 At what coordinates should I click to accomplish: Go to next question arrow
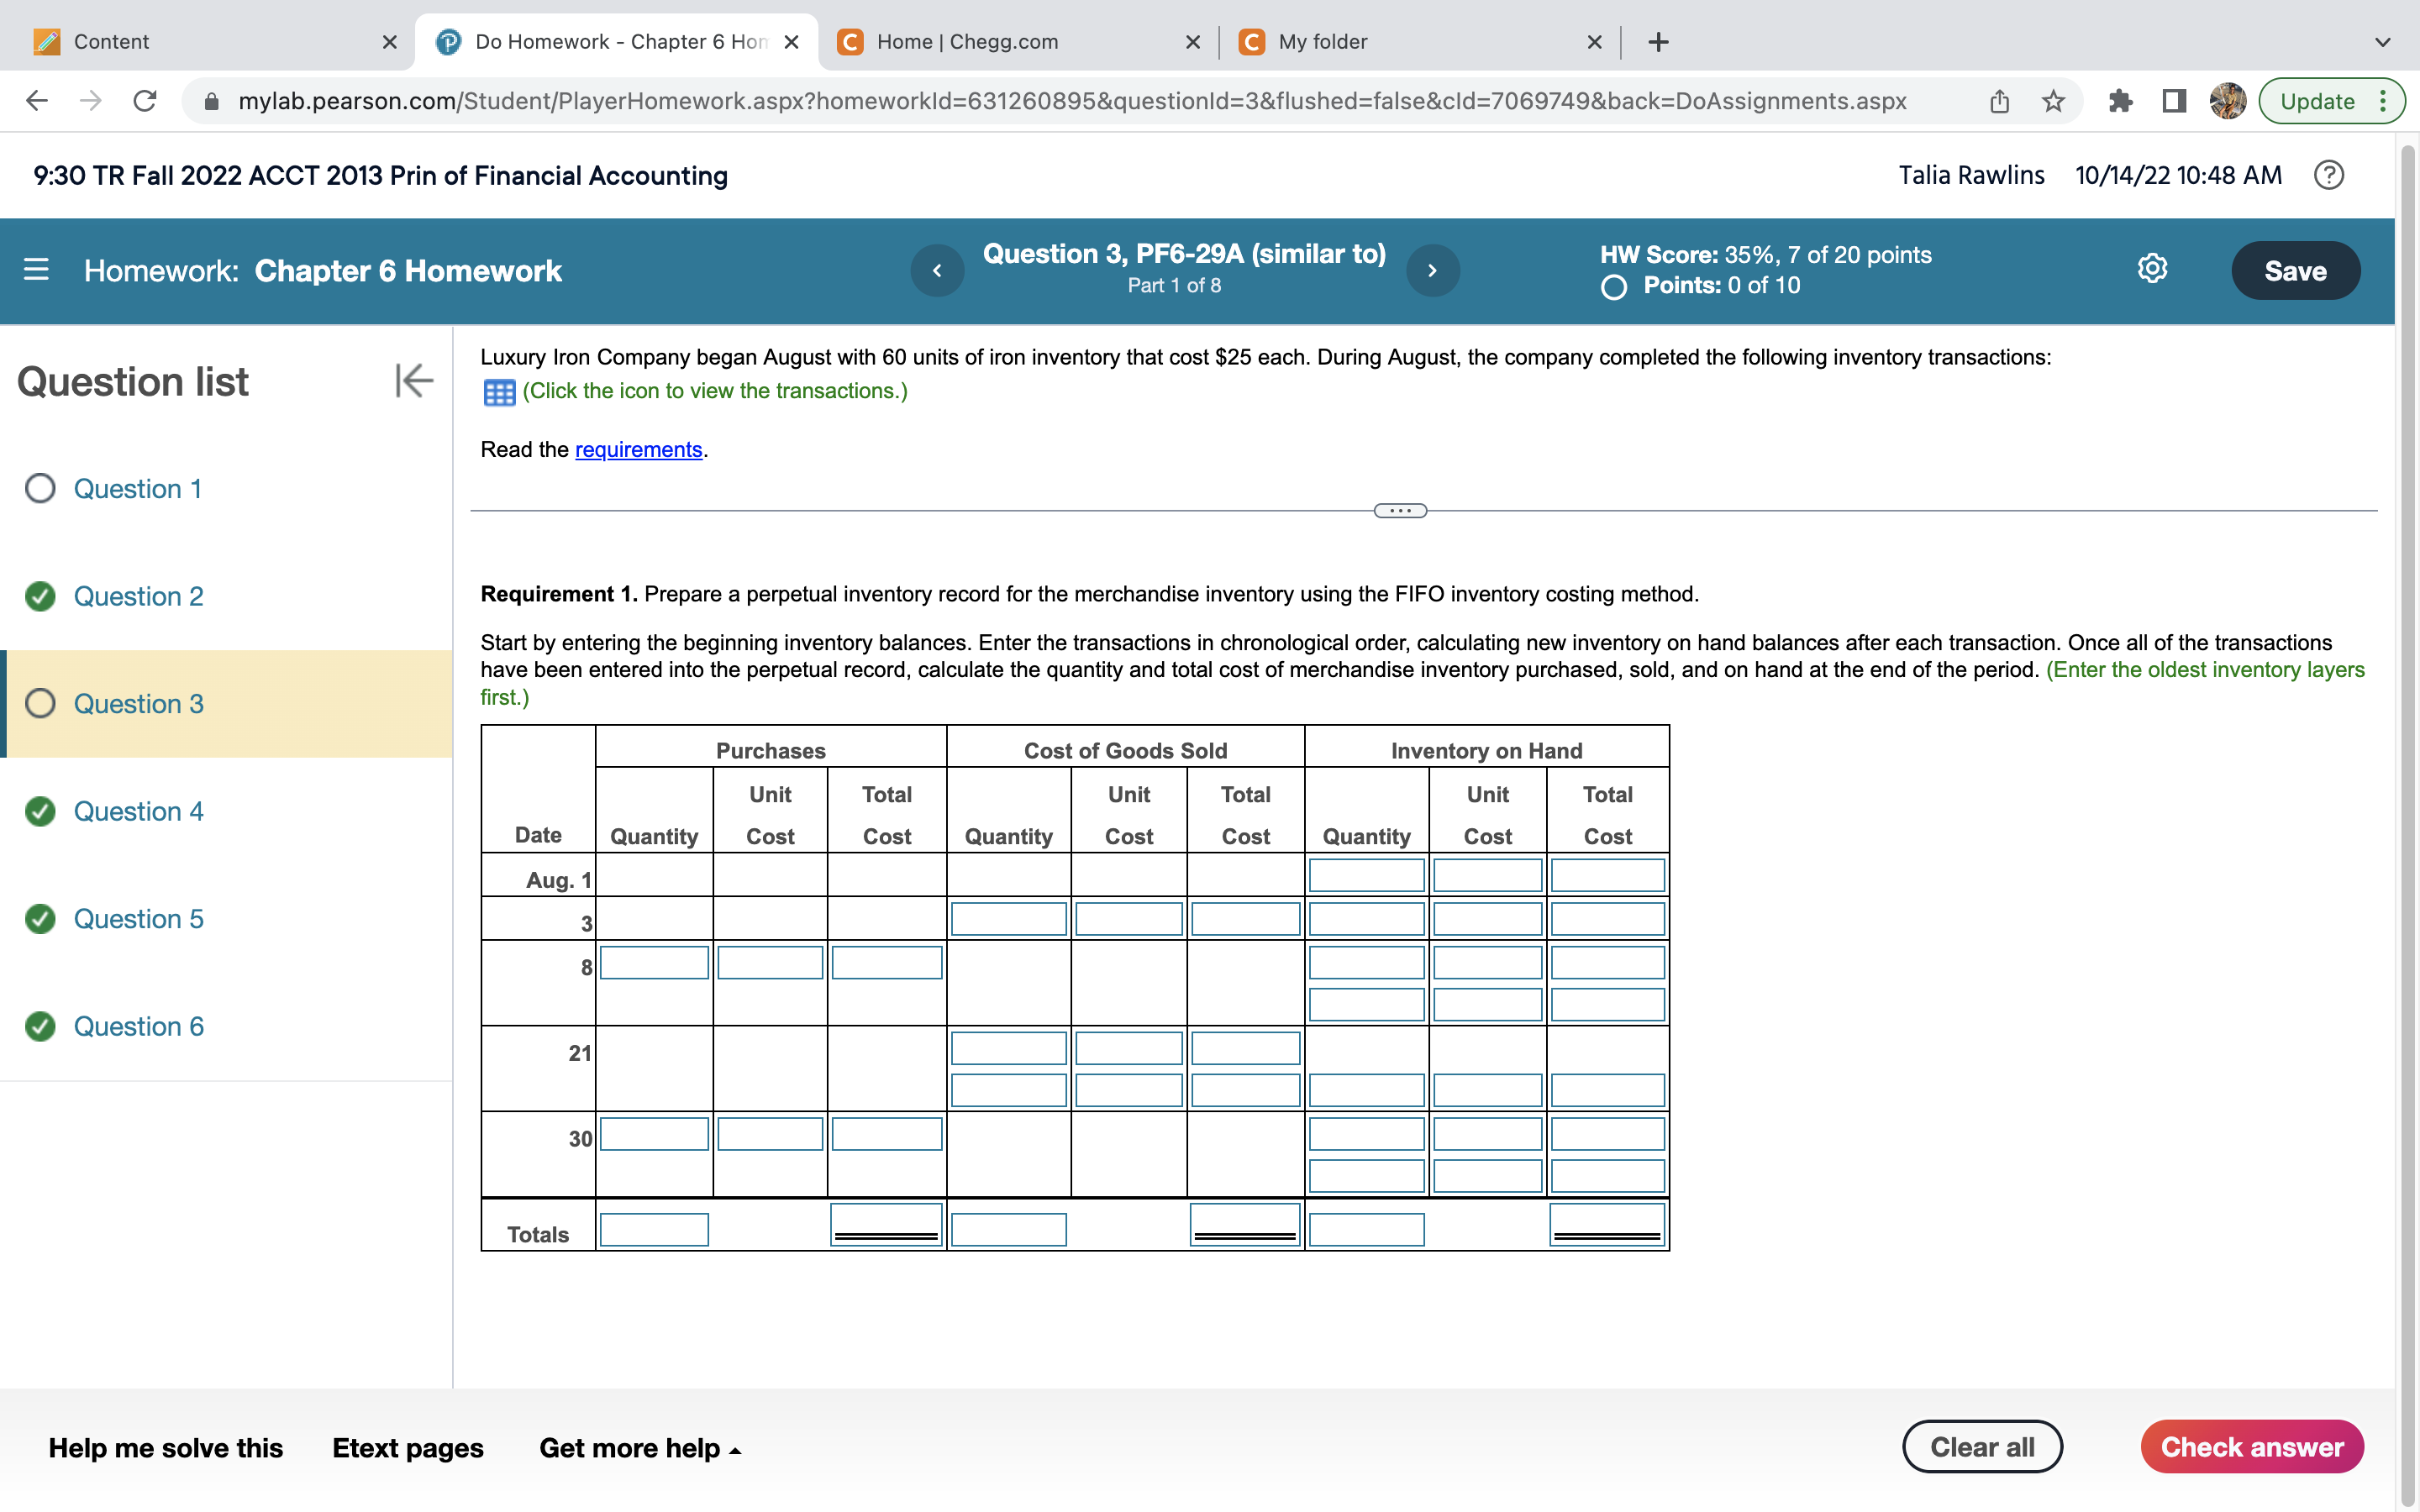click(x=1432, y=270)
